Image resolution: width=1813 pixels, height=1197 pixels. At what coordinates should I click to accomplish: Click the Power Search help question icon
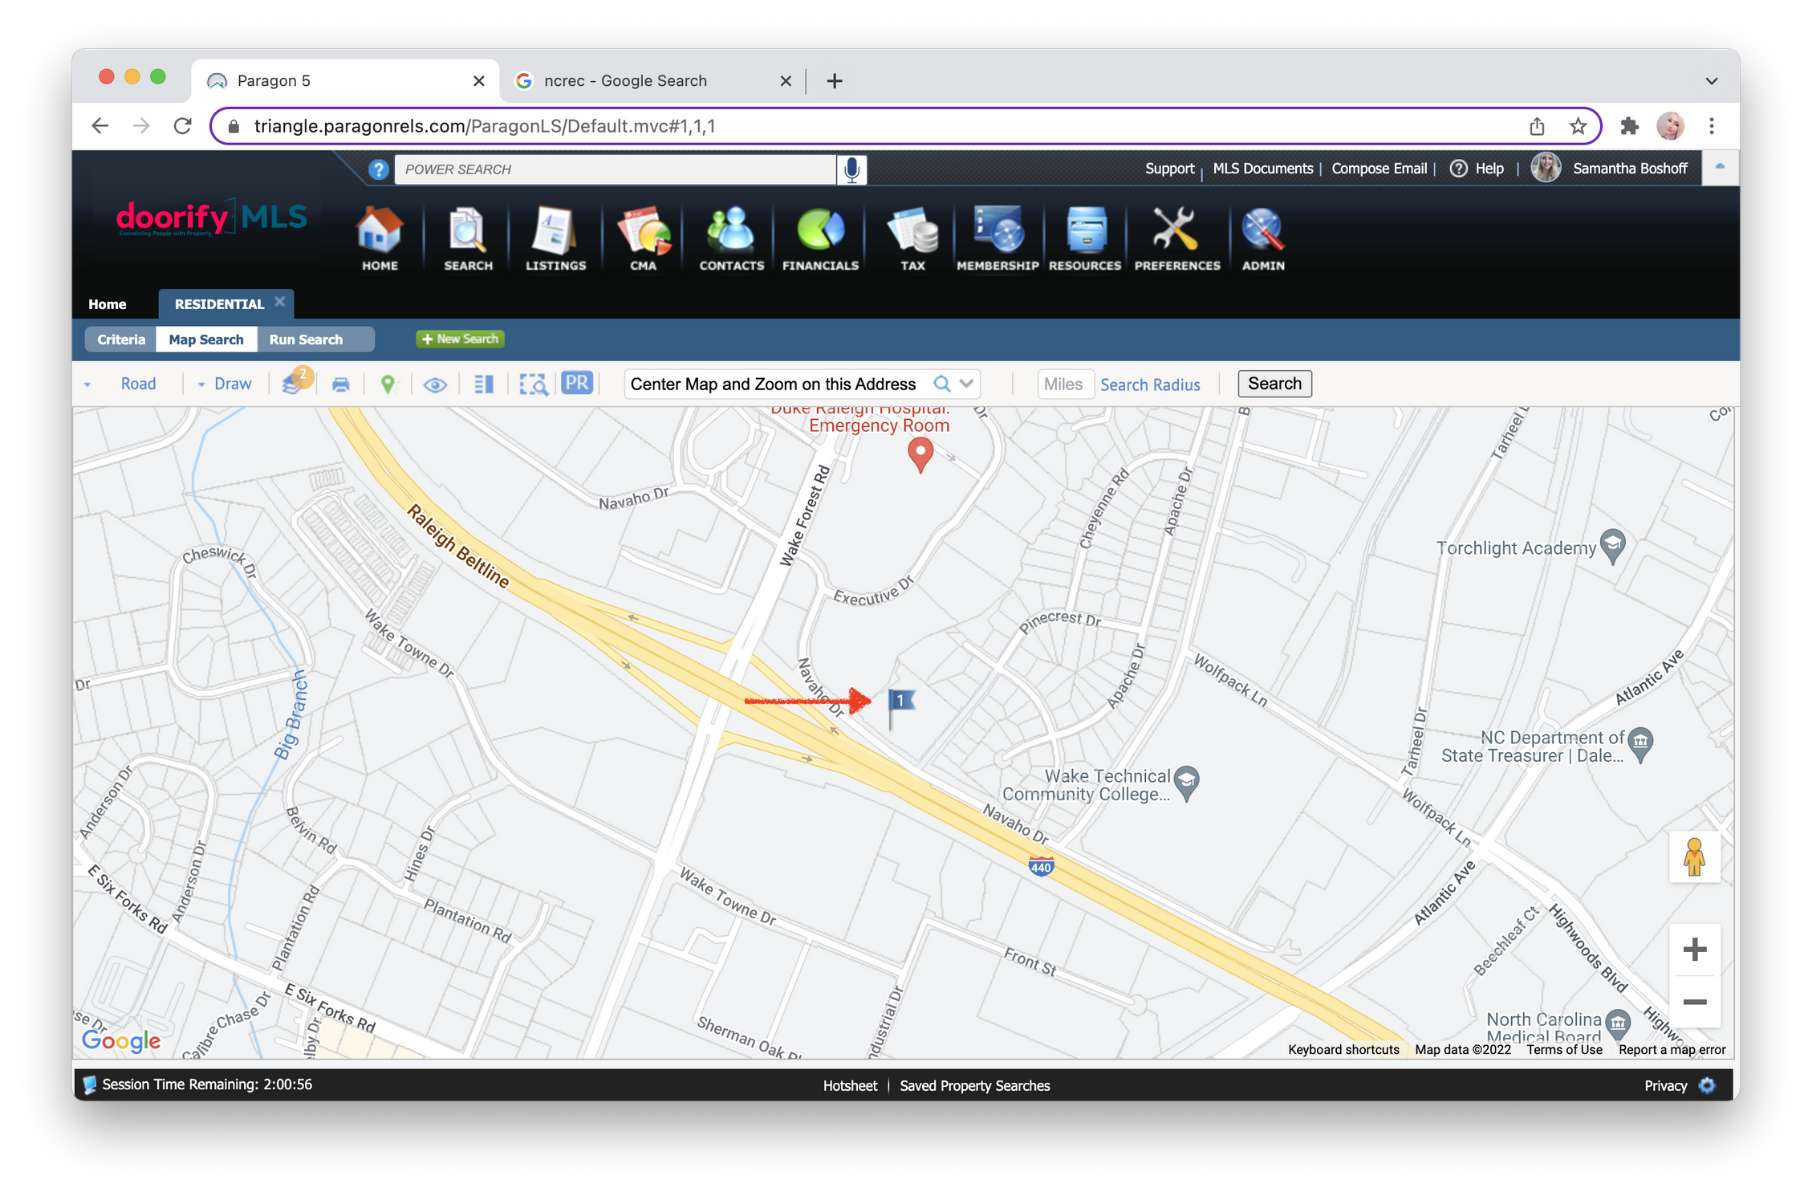coord(378,170)
